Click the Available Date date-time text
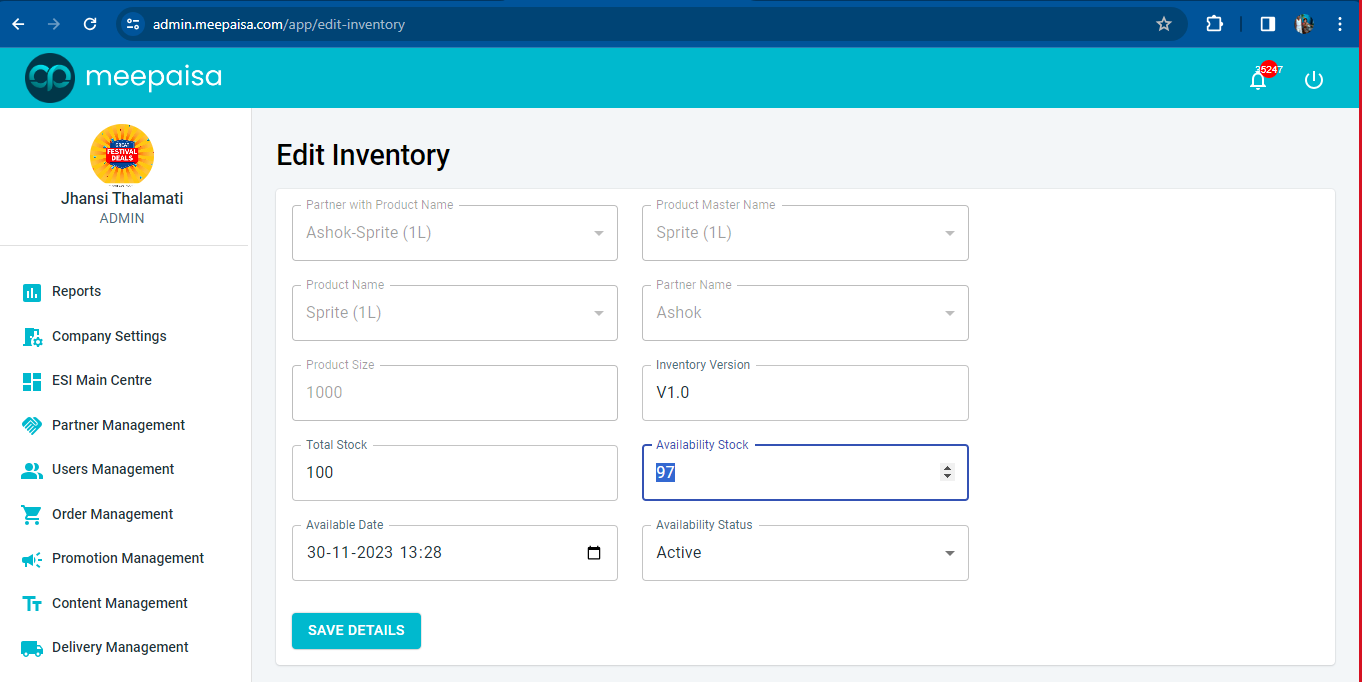Viewport: 1362px width, 682px height. pyautogui.click(x=374, y=552)
